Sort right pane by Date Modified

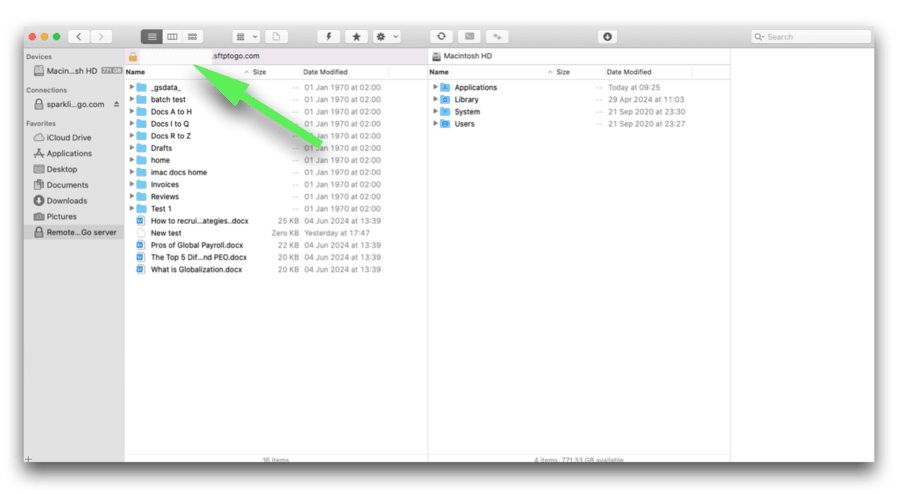click(x=649, y=72)
